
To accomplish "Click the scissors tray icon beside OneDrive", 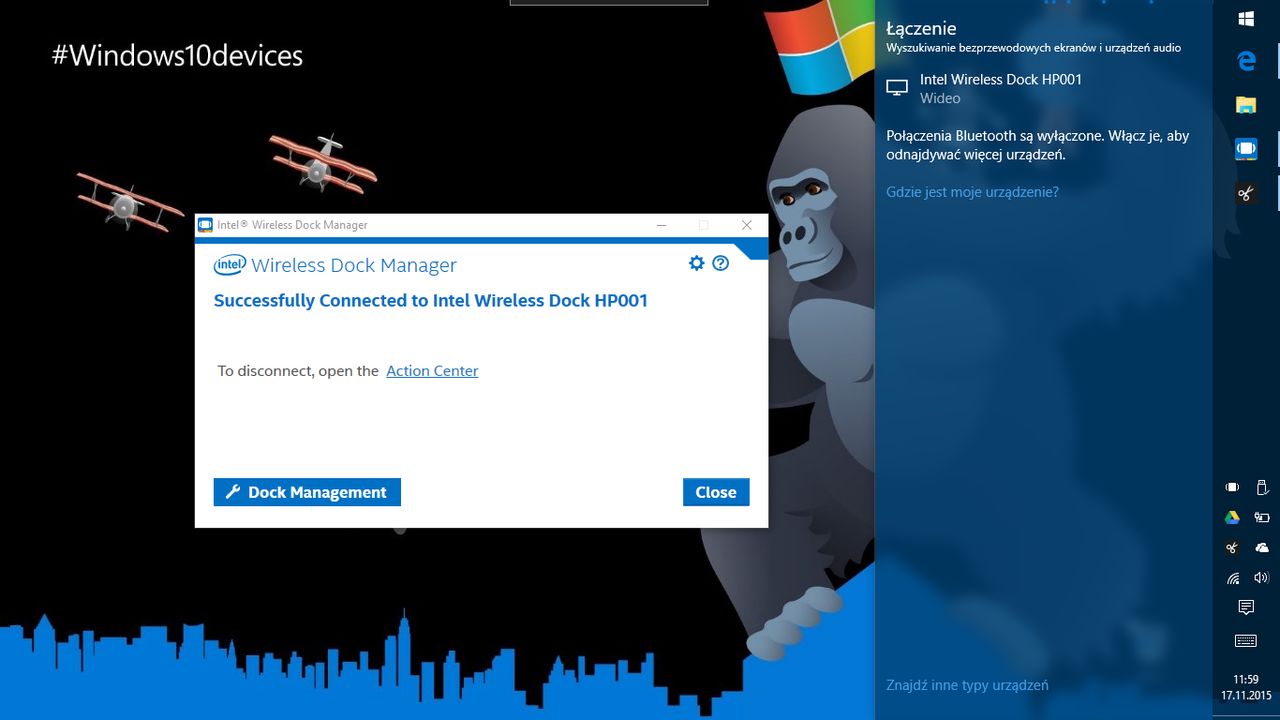I will [1232, 548].
